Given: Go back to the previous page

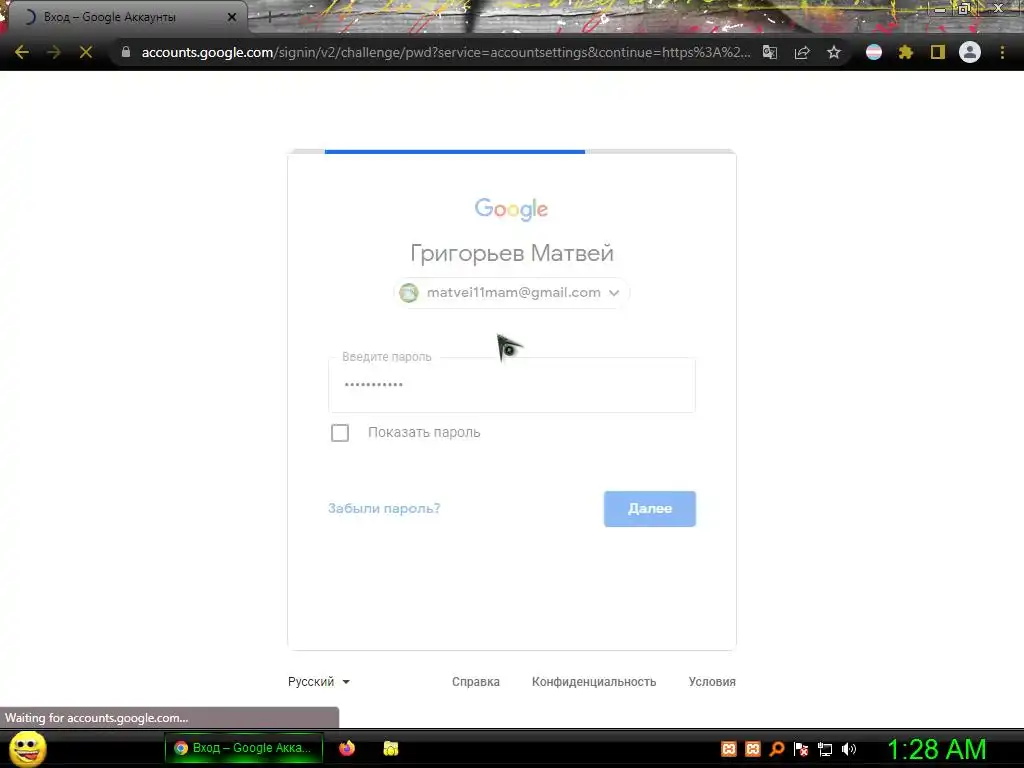Looking at the screenshot, I should point(22,52).
